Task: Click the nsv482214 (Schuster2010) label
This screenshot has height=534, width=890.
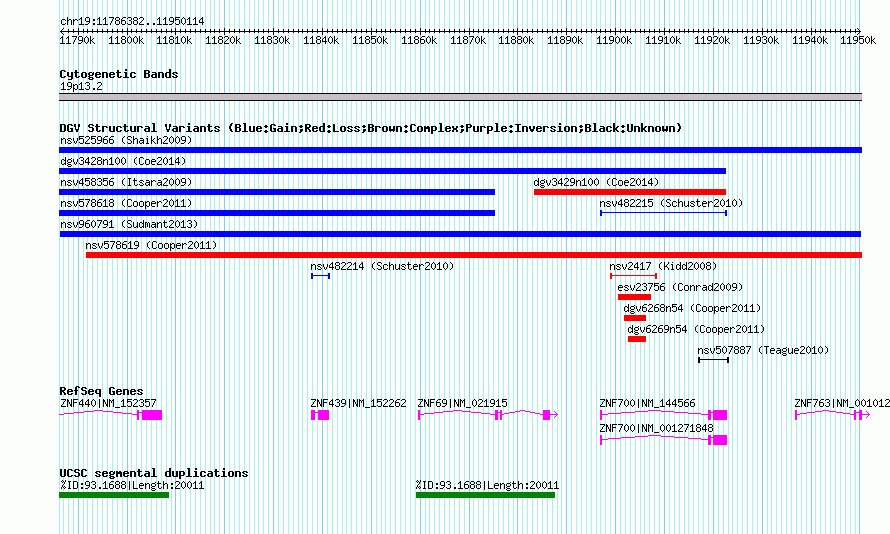Action: [382, 266]
